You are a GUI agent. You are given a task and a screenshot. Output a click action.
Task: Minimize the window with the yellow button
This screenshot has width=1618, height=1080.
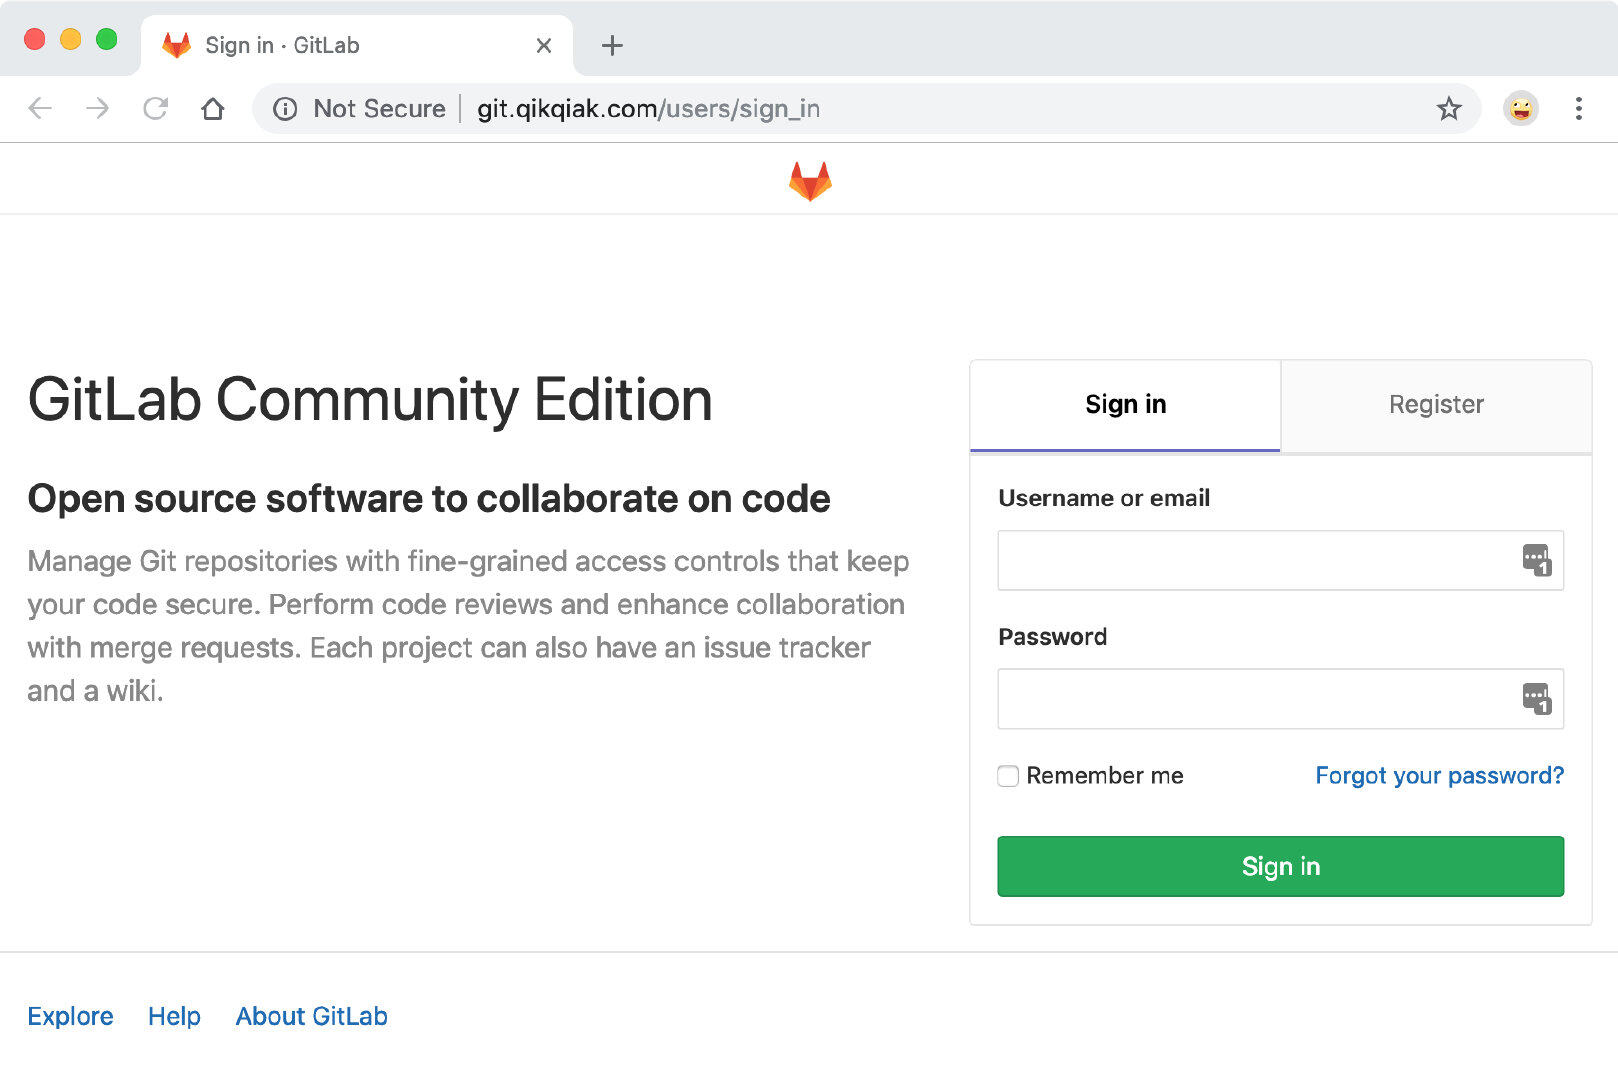click(70, 39)
